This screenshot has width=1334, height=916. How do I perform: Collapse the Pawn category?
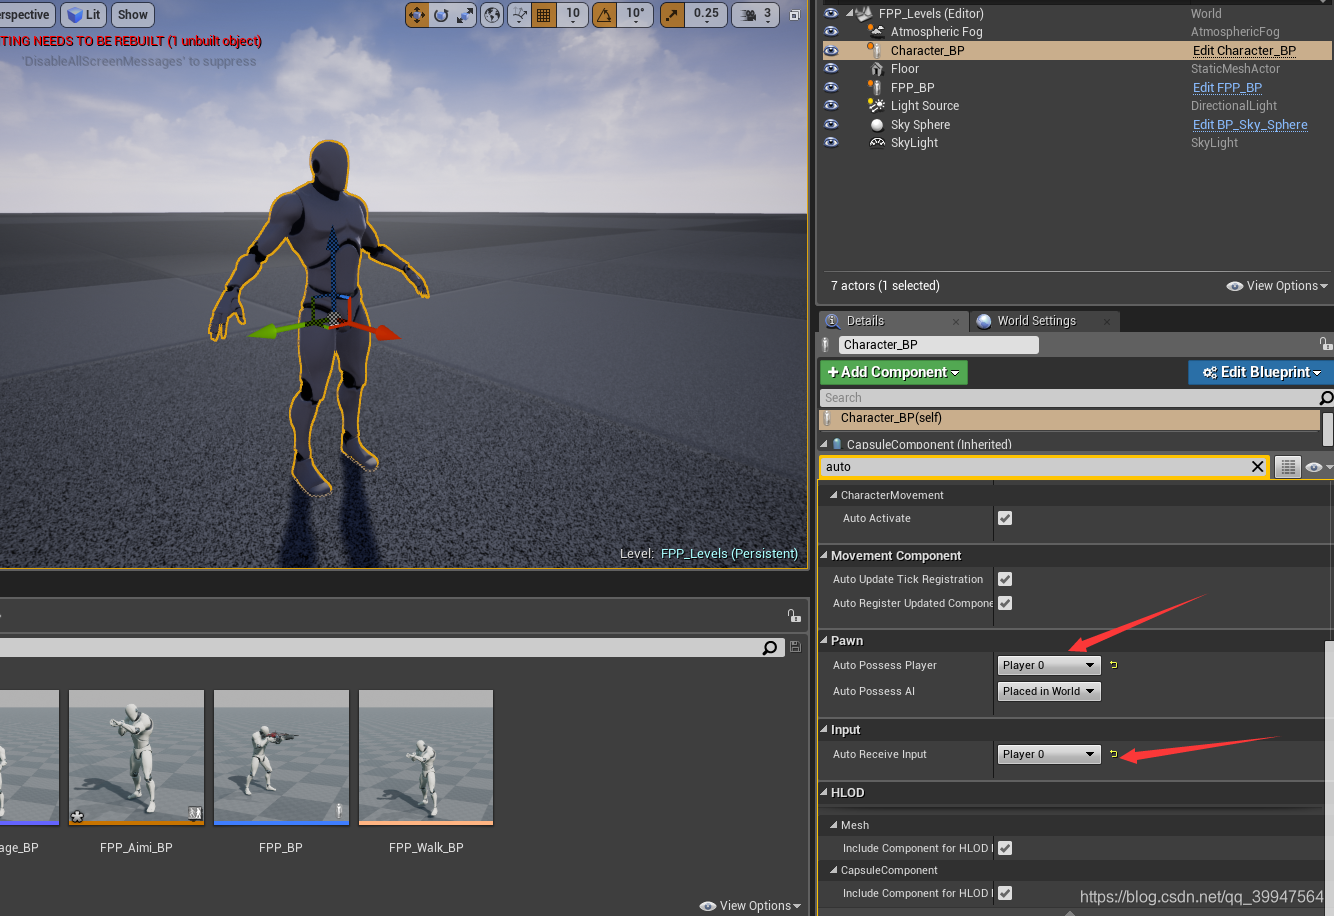click(x=825, y=641)
